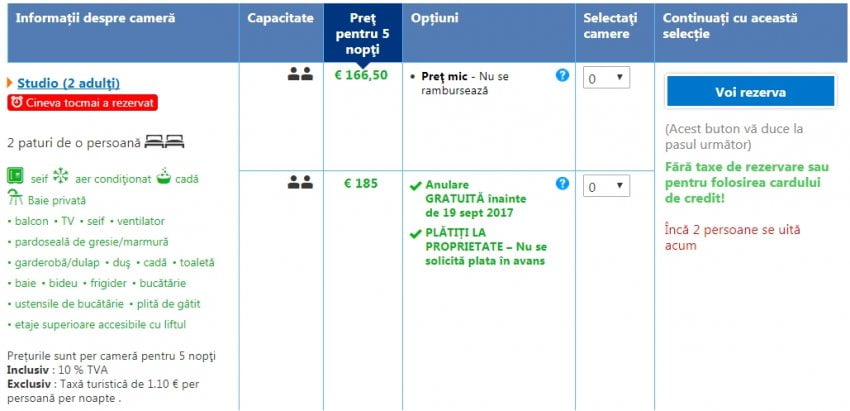Click the air conditioning snowflake icon
The image size is (850, 411).
click(x=60, y=177)
